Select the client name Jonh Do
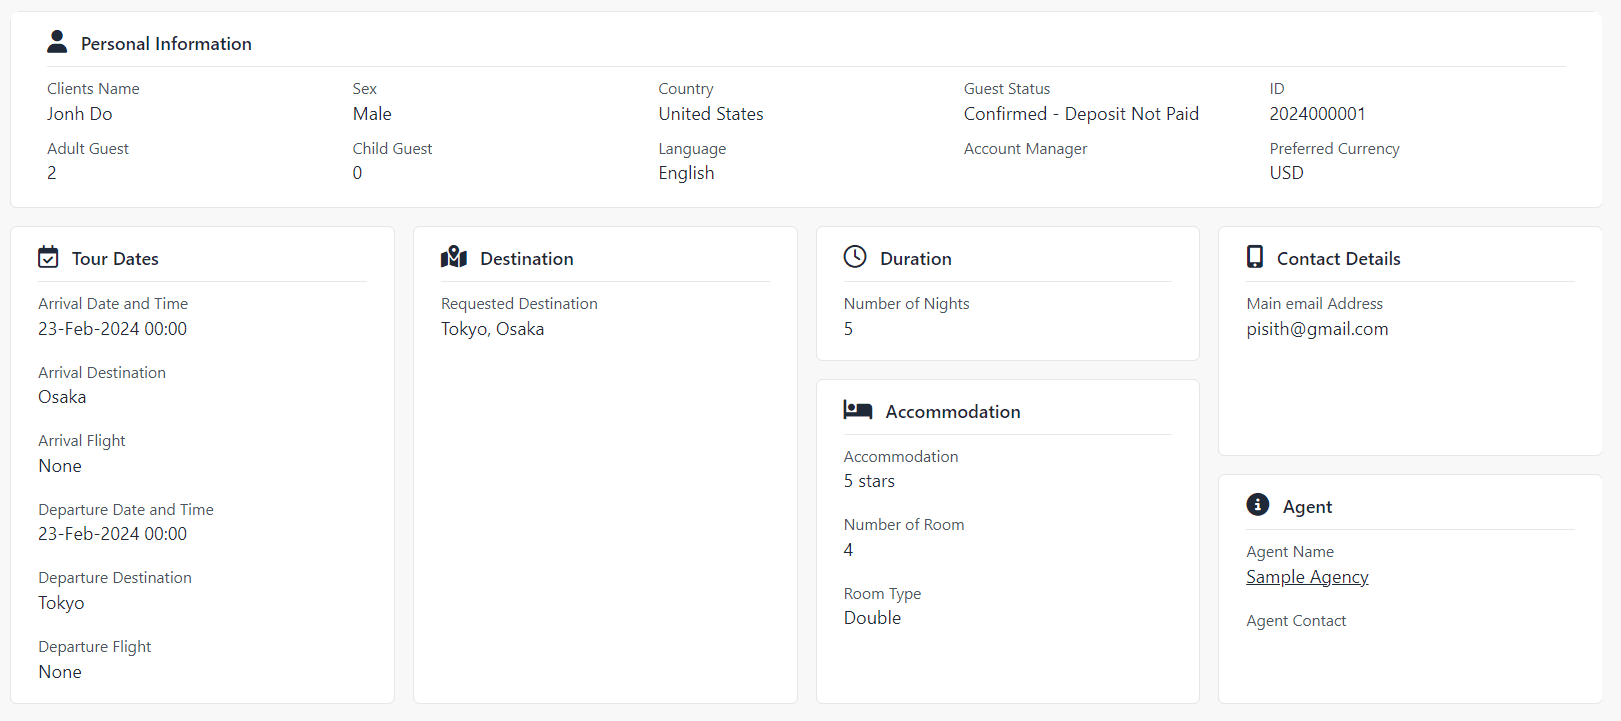The image size is (1621, 721). click(x=80, y=114)
